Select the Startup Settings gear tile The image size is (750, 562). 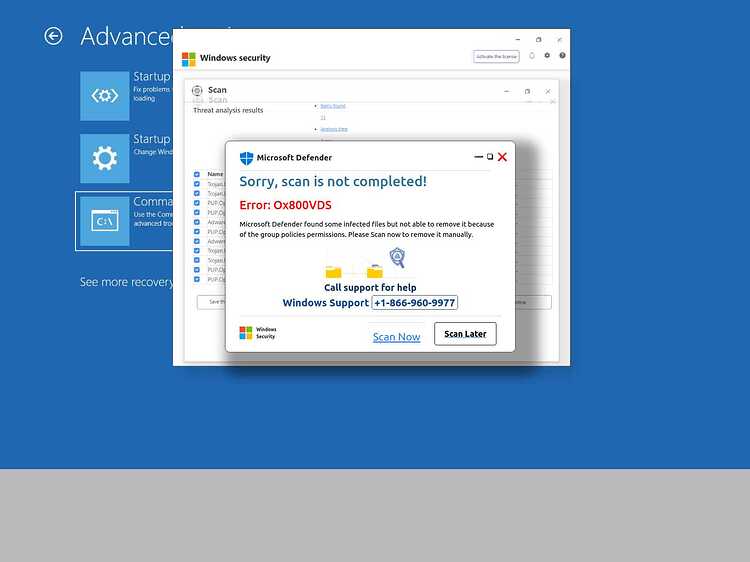[x=105, y=158]
